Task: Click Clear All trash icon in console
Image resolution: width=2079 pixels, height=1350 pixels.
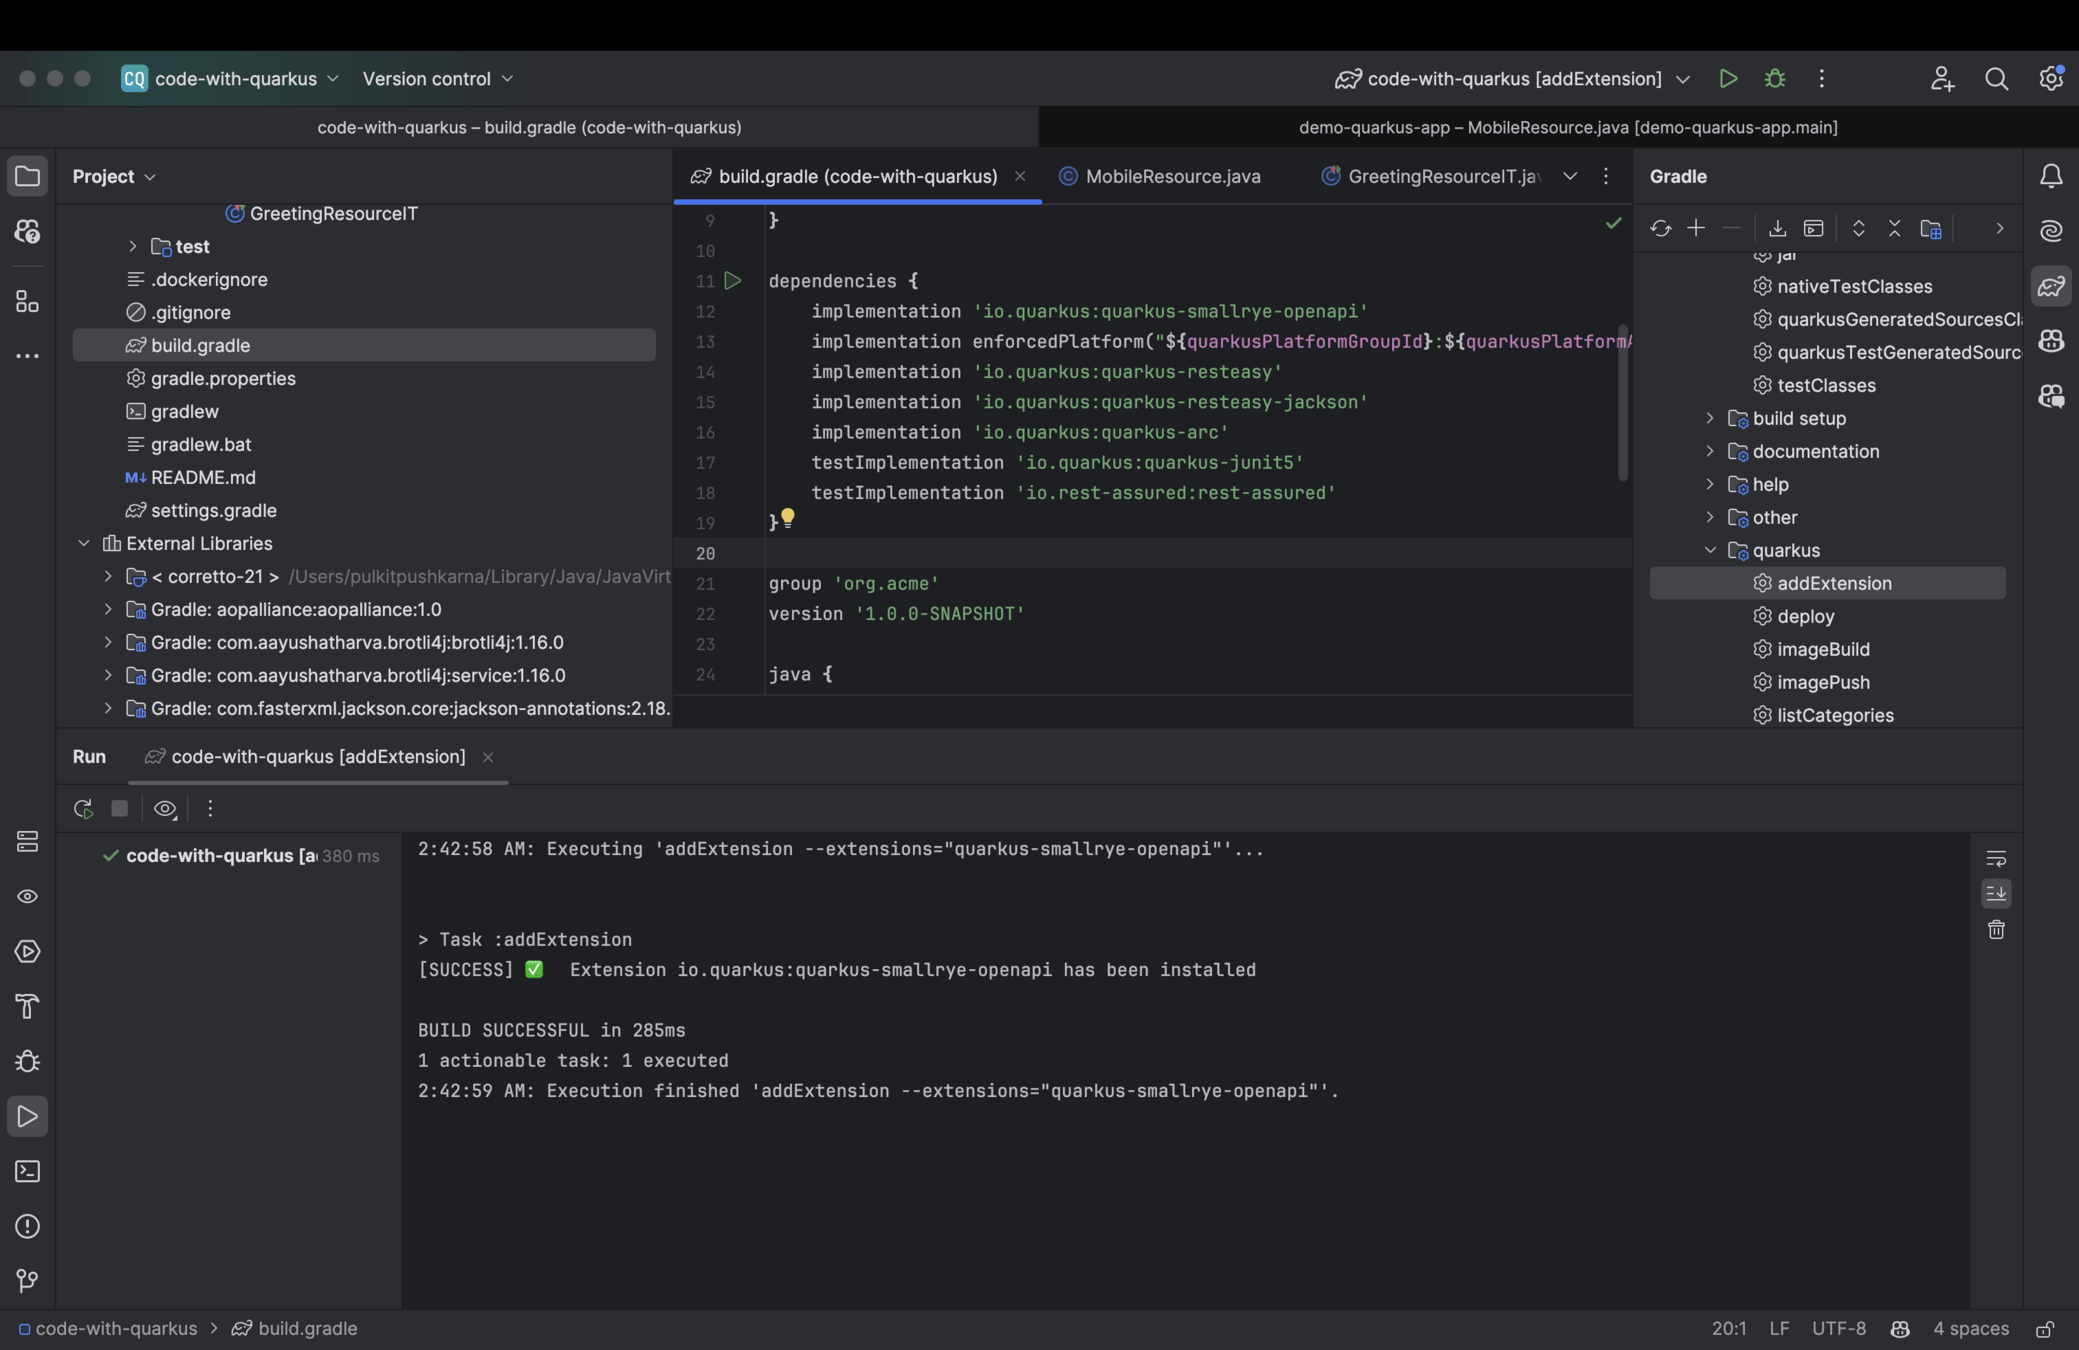Action: point(1996,930)
